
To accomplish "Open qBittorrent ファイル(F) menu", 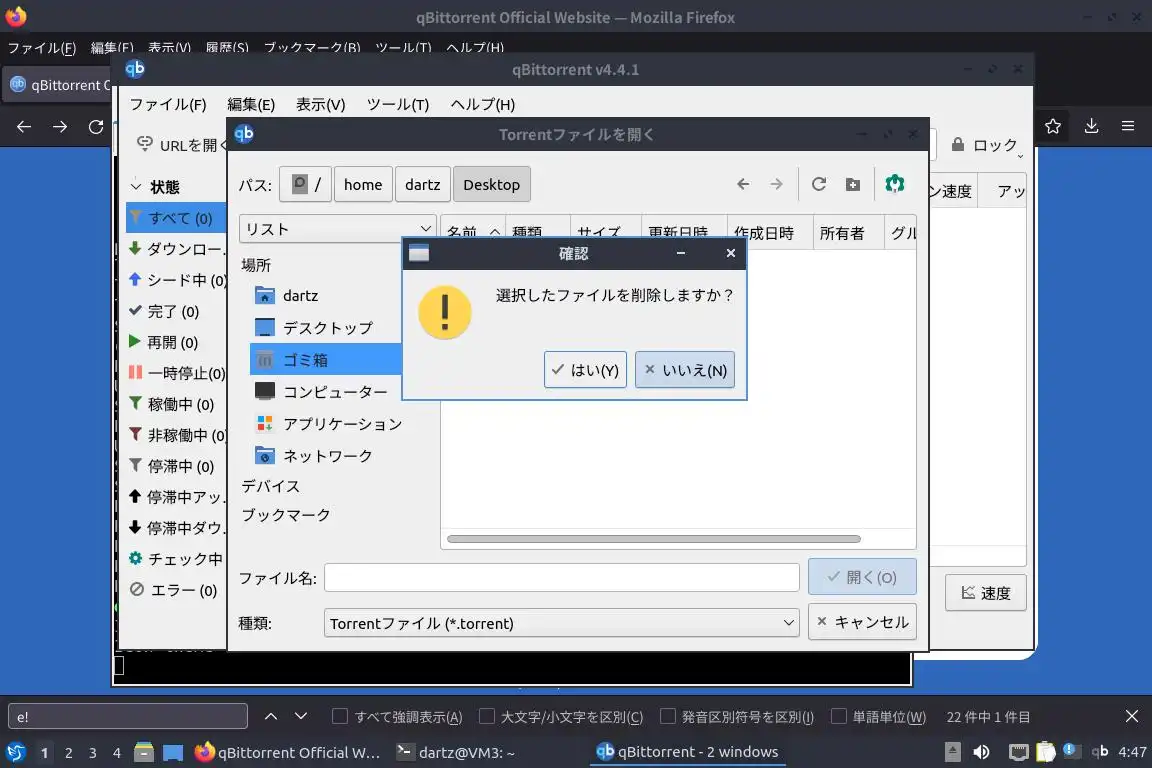I will (x=168, y=104).
